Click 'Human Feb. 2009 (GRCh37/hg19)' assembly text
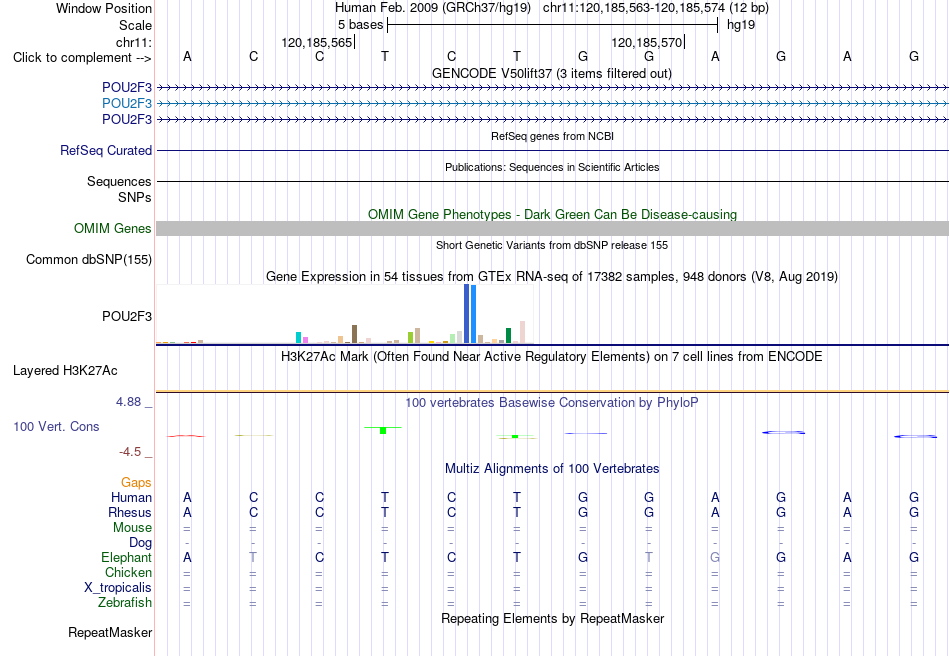 coord(433,8)
